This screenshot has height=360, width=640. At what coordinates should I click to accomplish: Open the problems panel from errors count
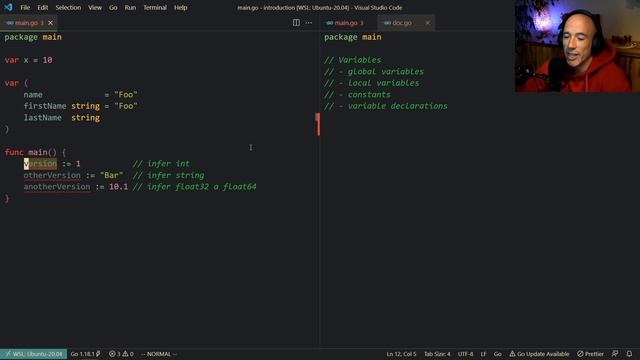click(x=115, y=354)
